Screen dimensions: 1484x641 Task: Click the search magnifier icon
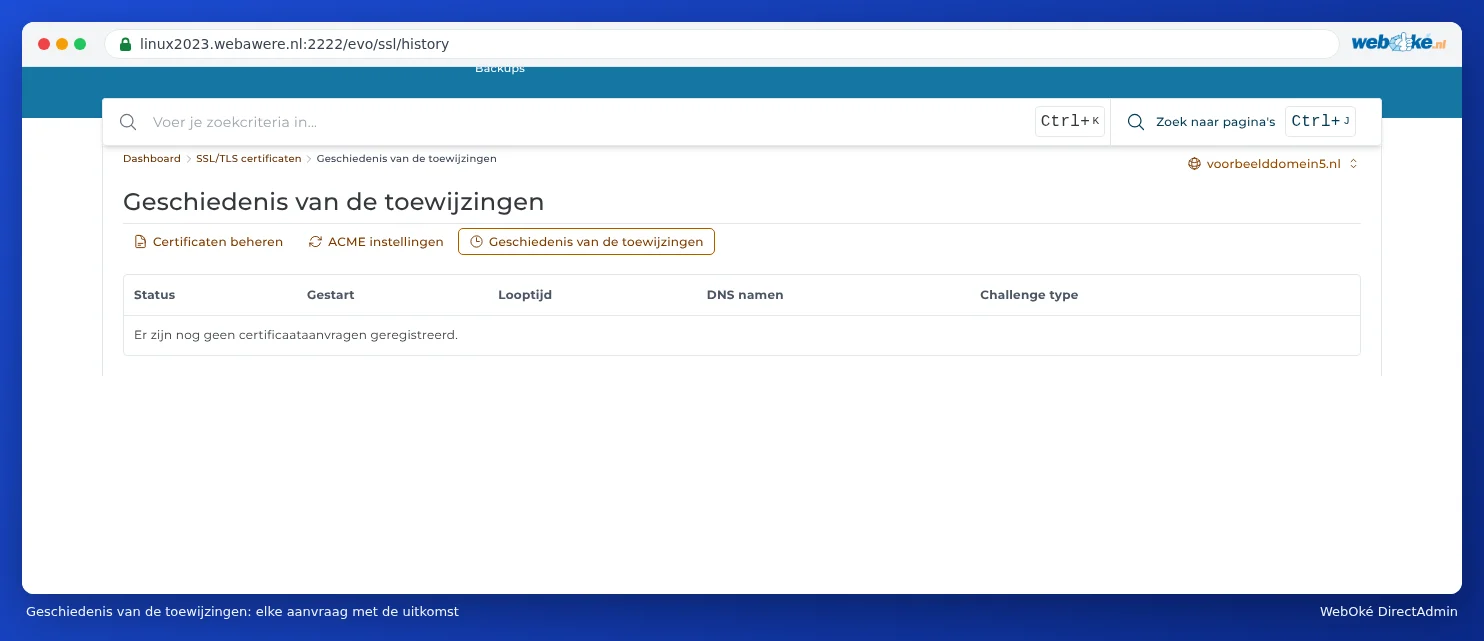click(128, 122)
